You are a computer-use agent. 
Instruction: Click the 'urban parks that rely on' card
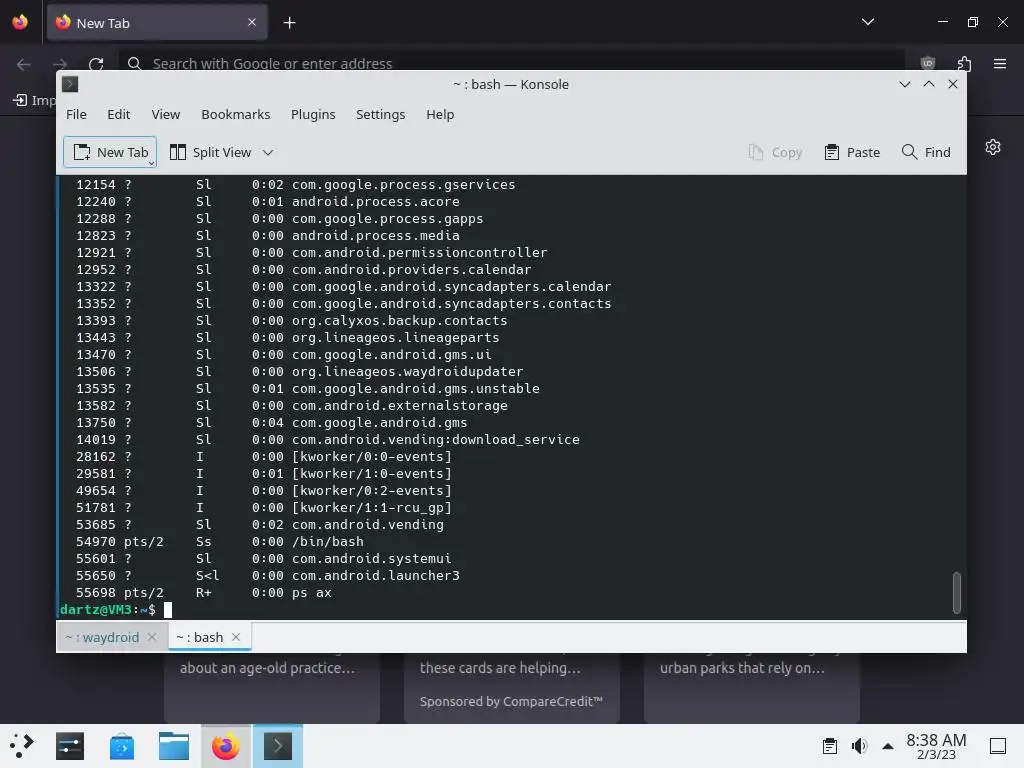pyautogui.click(x=752, y=687)
